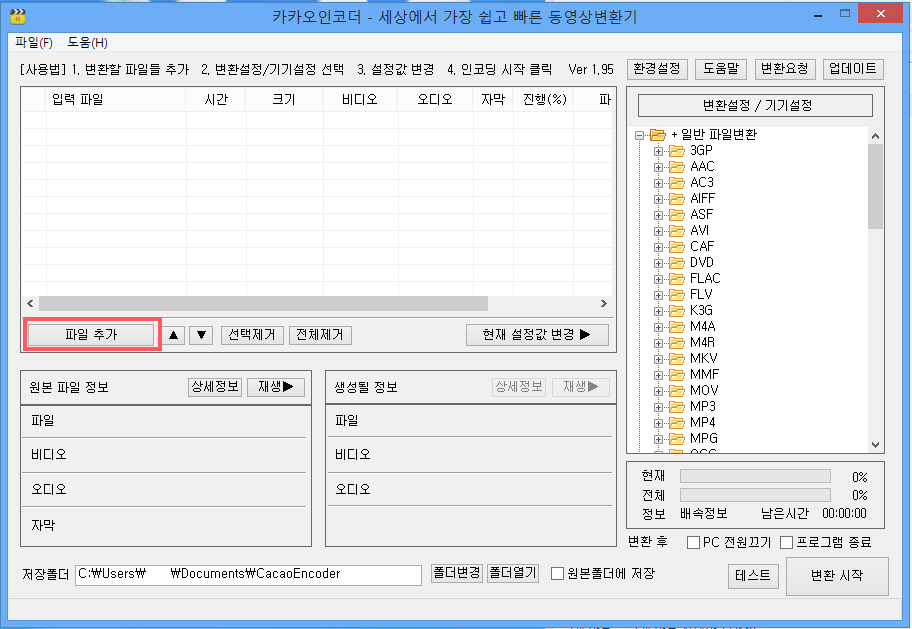This screenshot has width=912, height=629.
Task: Select the MP4 folder icon
Action: (x=676, y=423)
